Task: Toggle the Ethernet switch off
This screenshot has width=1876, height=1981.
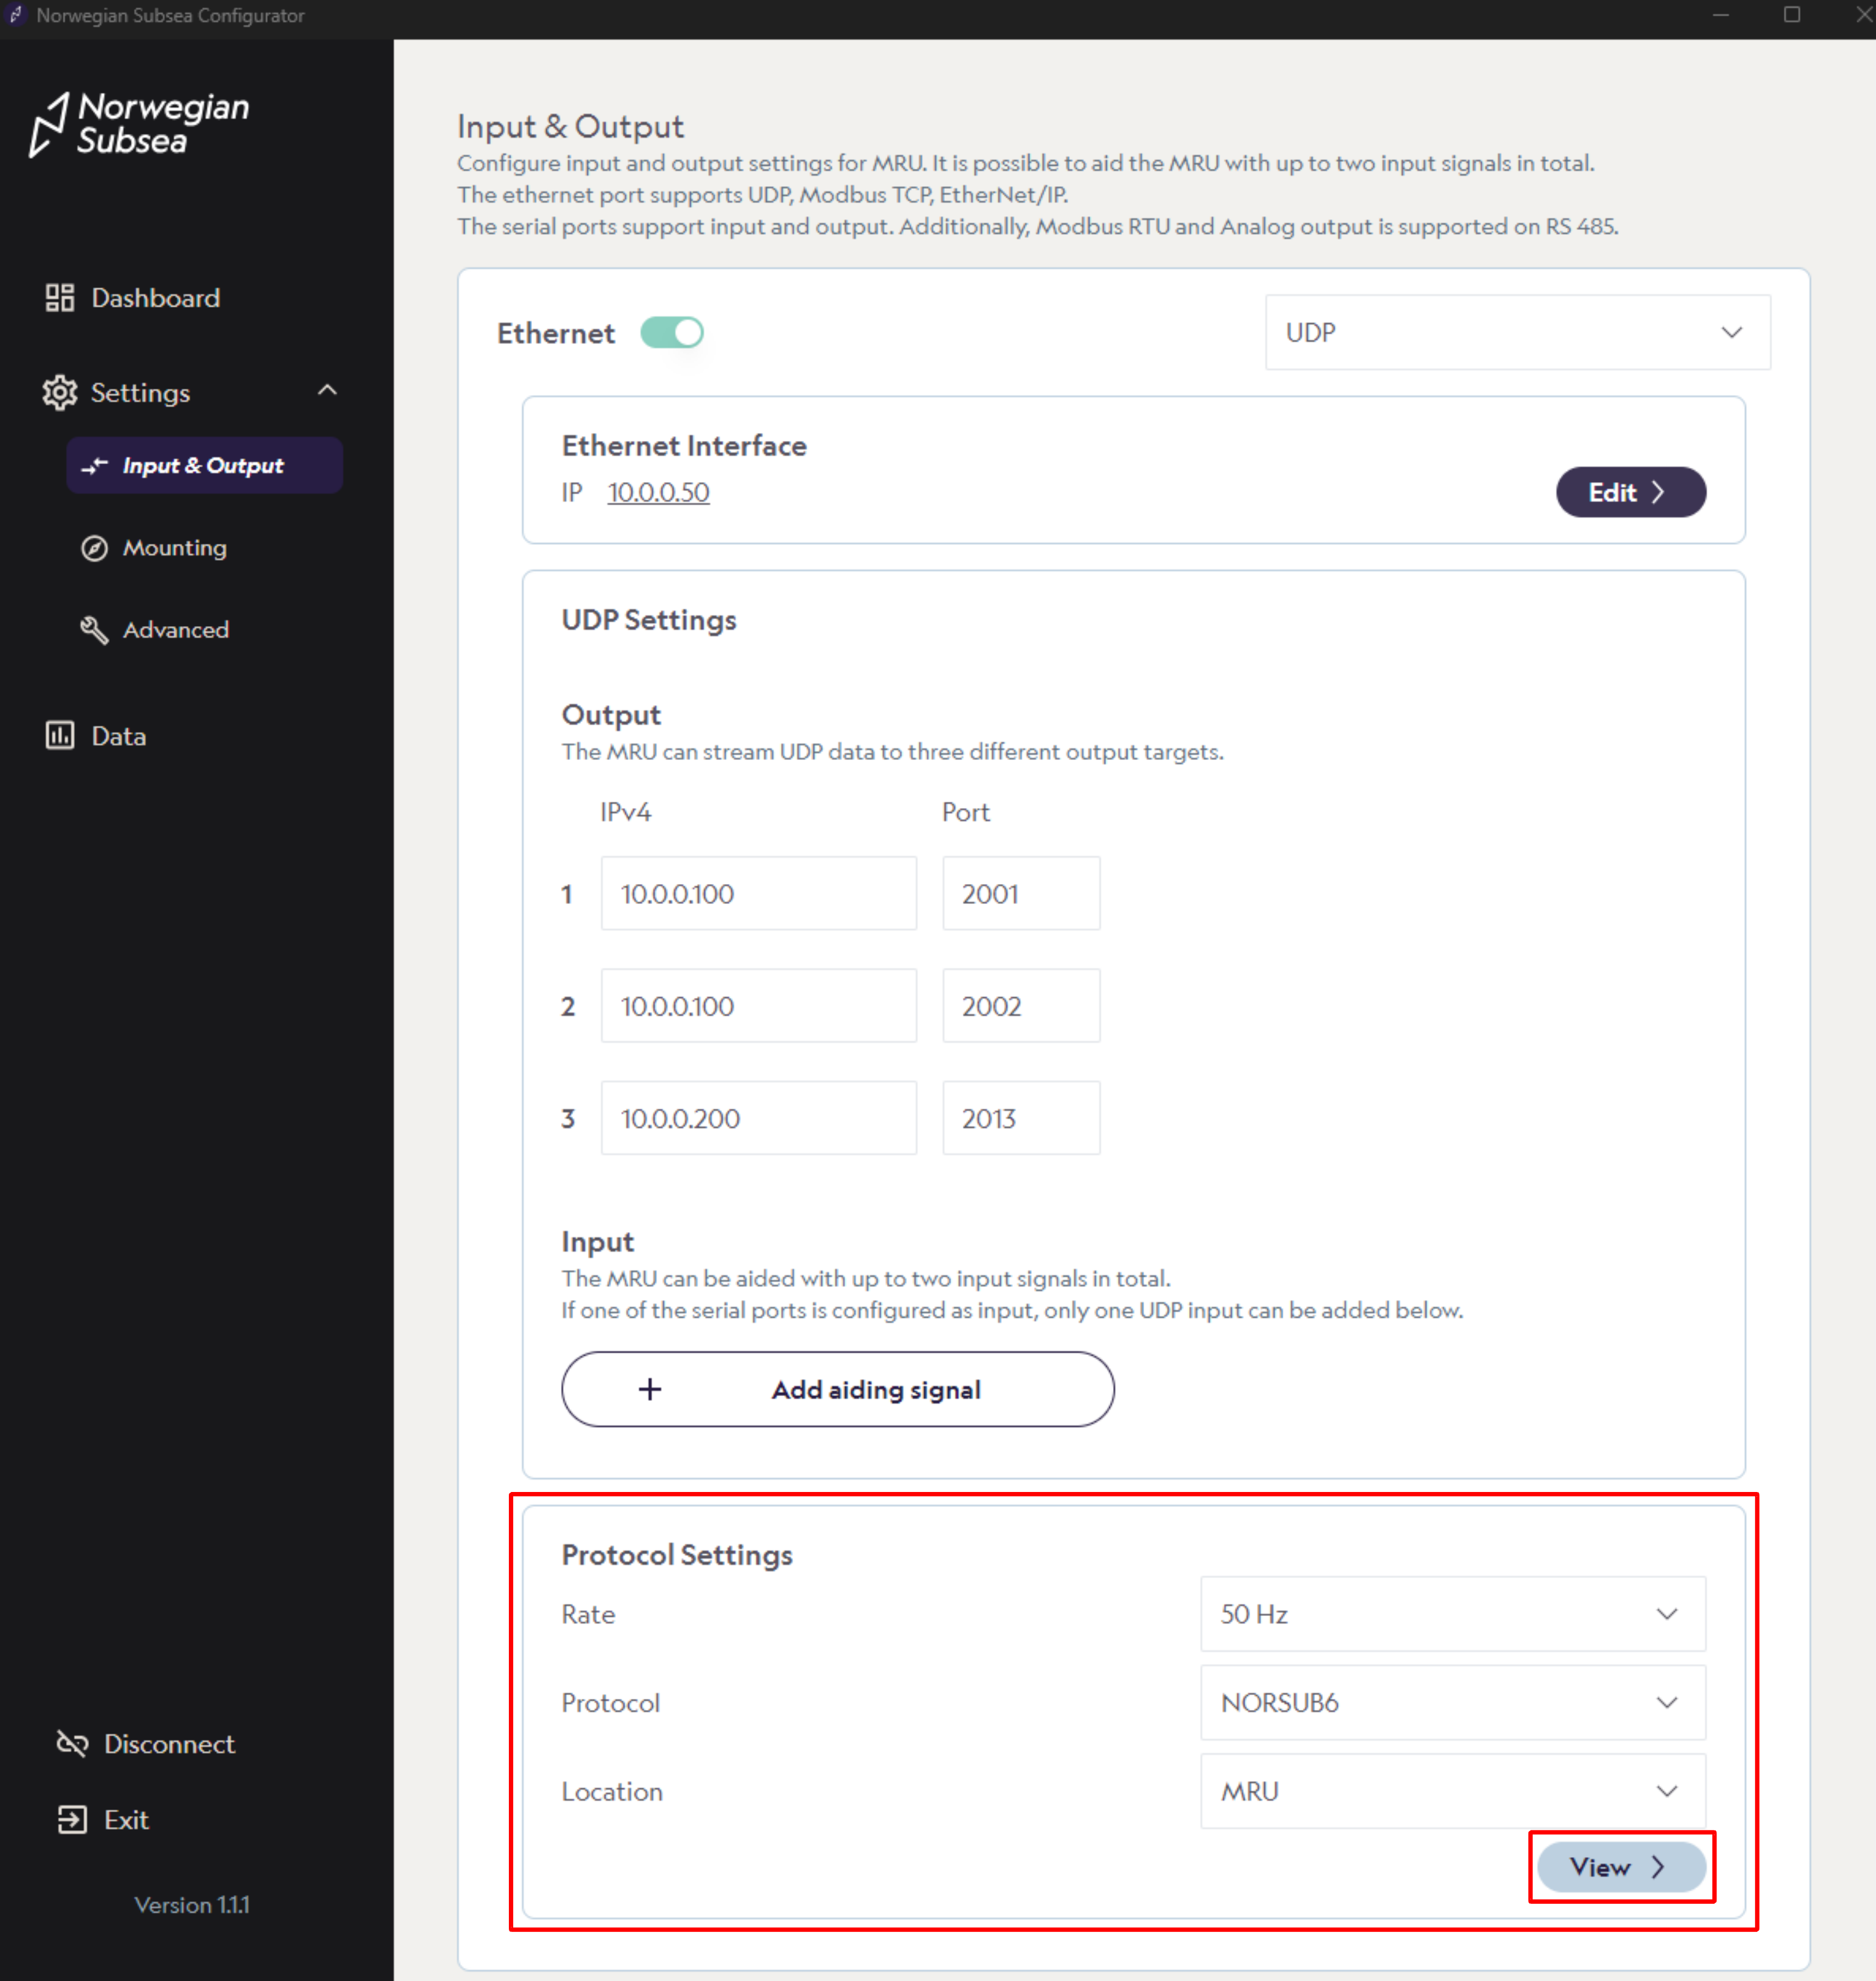Action: coord(672,333)
